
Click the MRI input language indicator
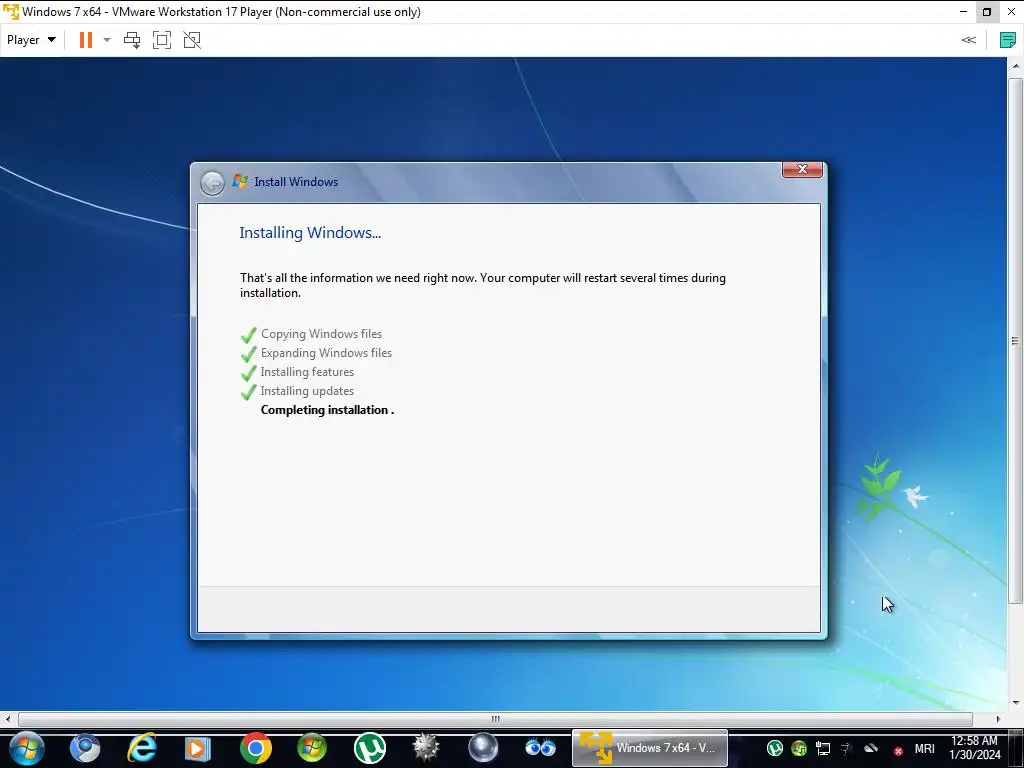925,748
